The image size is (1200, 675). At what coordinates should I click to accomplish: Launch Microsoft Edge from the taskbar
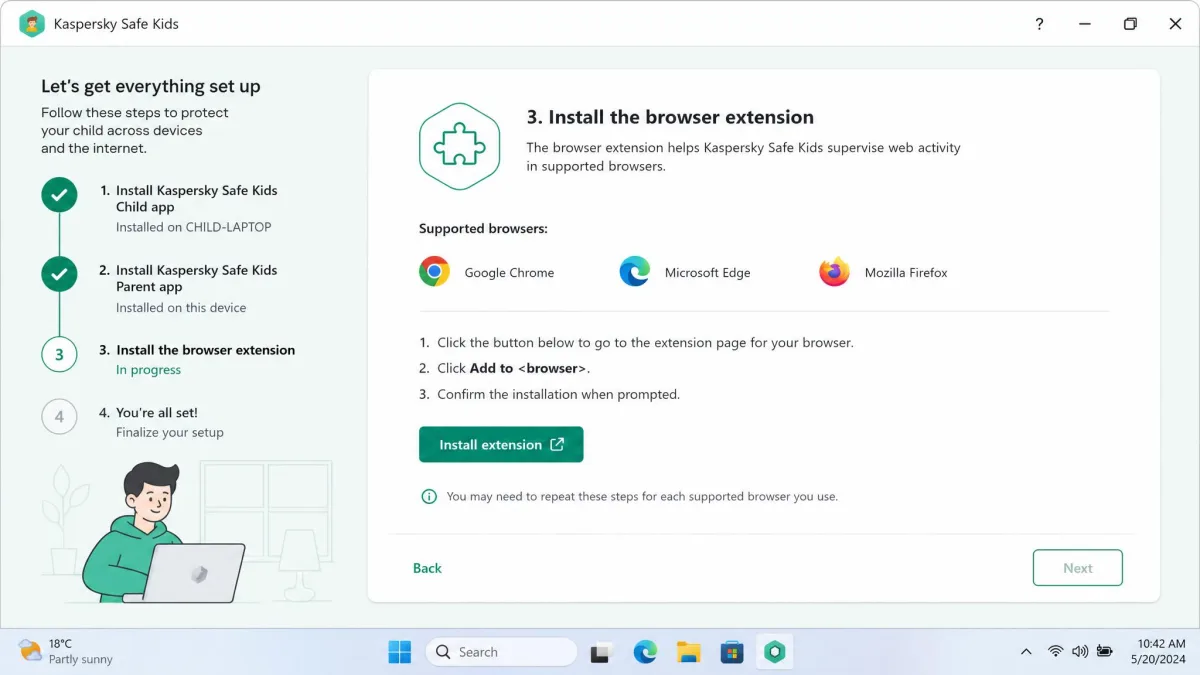[645, 652]
